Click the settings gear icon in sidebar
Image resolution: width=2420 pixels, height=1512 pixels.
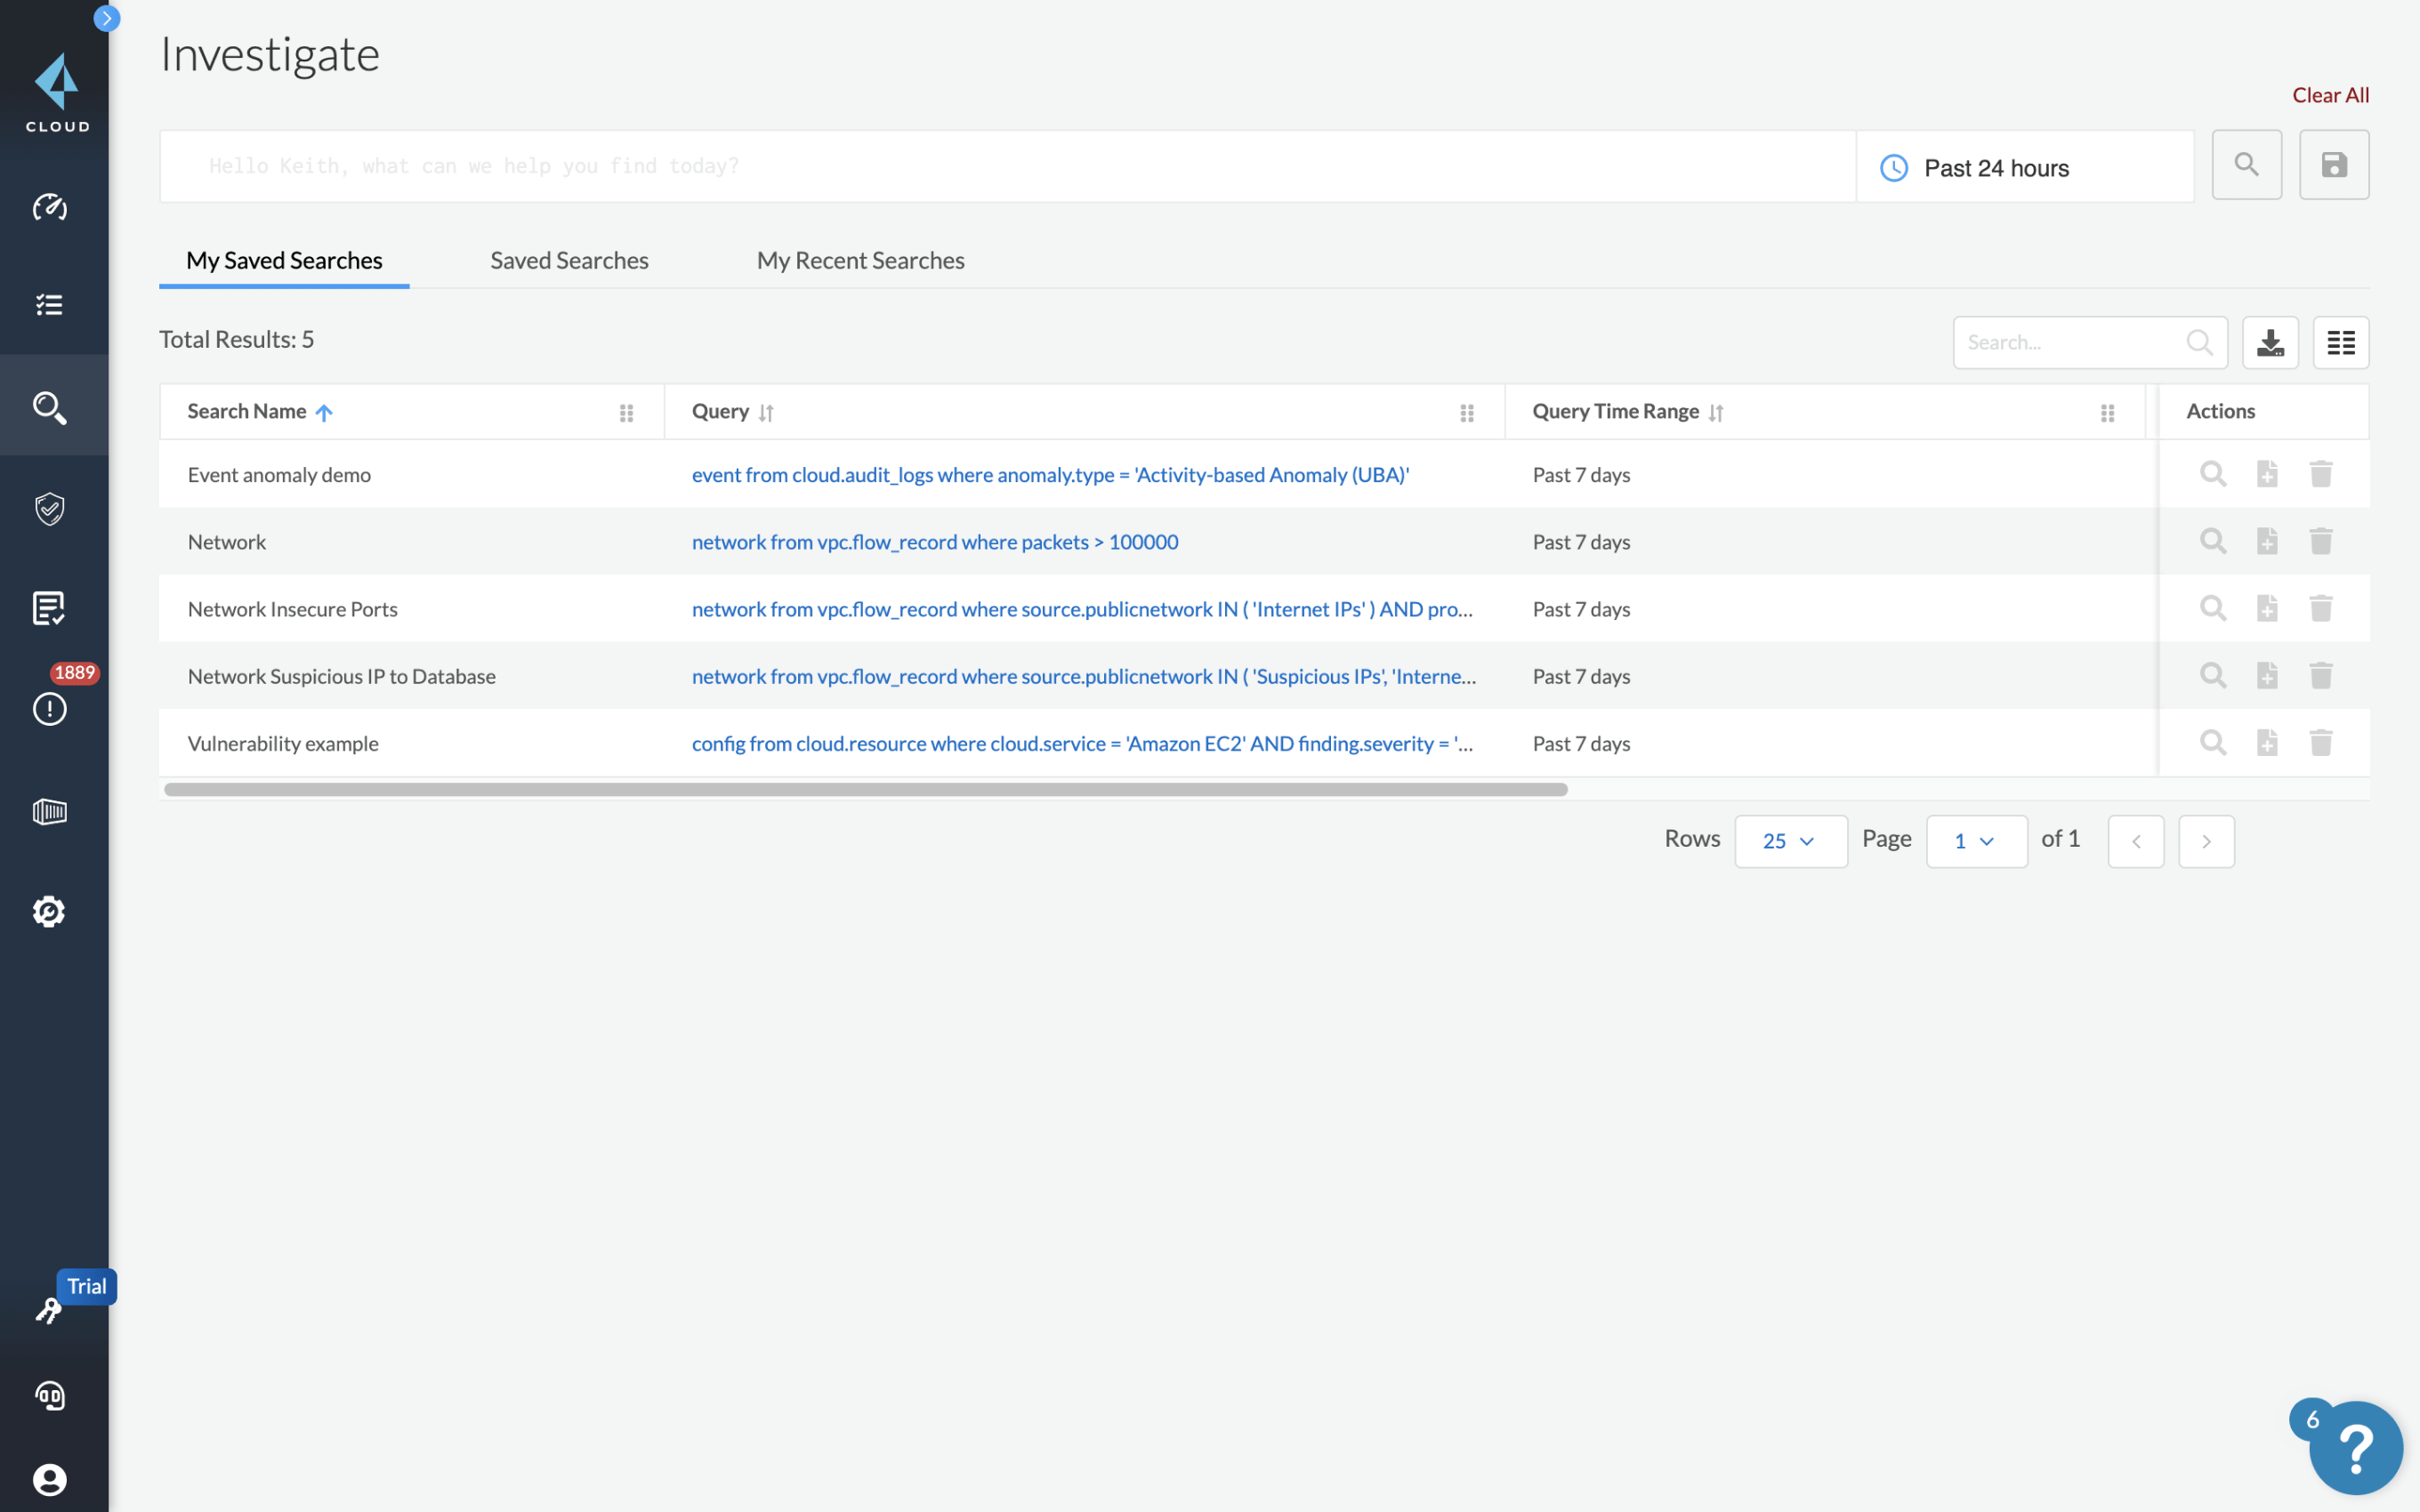49,911
